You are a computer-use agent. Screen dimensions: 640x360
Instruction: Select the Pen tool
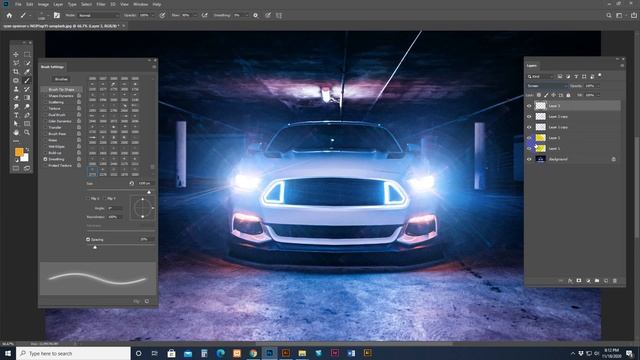(27, 115)
